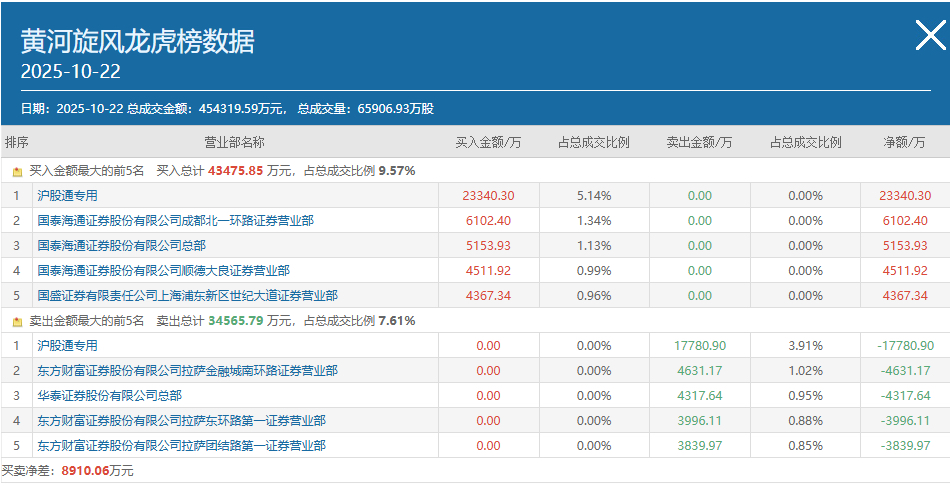Click the 买入金额/万 column header
This screenshot has height=487, width=950.
point(488,142)
